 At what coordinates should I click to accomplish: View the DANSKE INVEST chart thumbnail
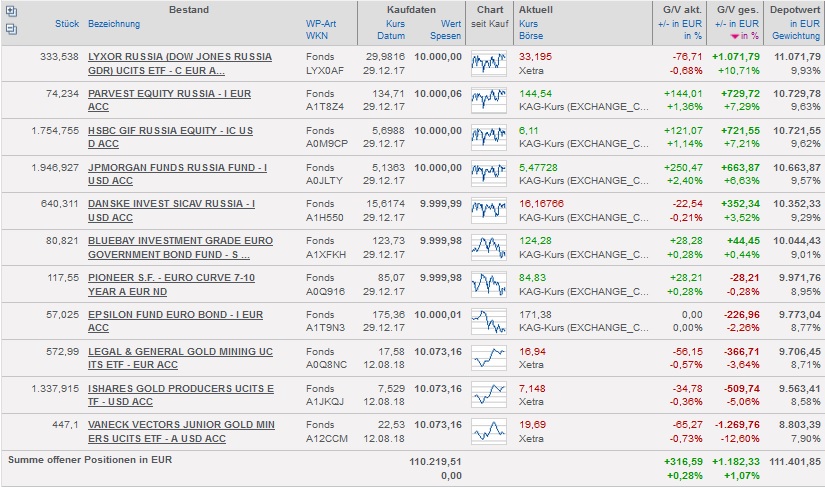point(489,210)
